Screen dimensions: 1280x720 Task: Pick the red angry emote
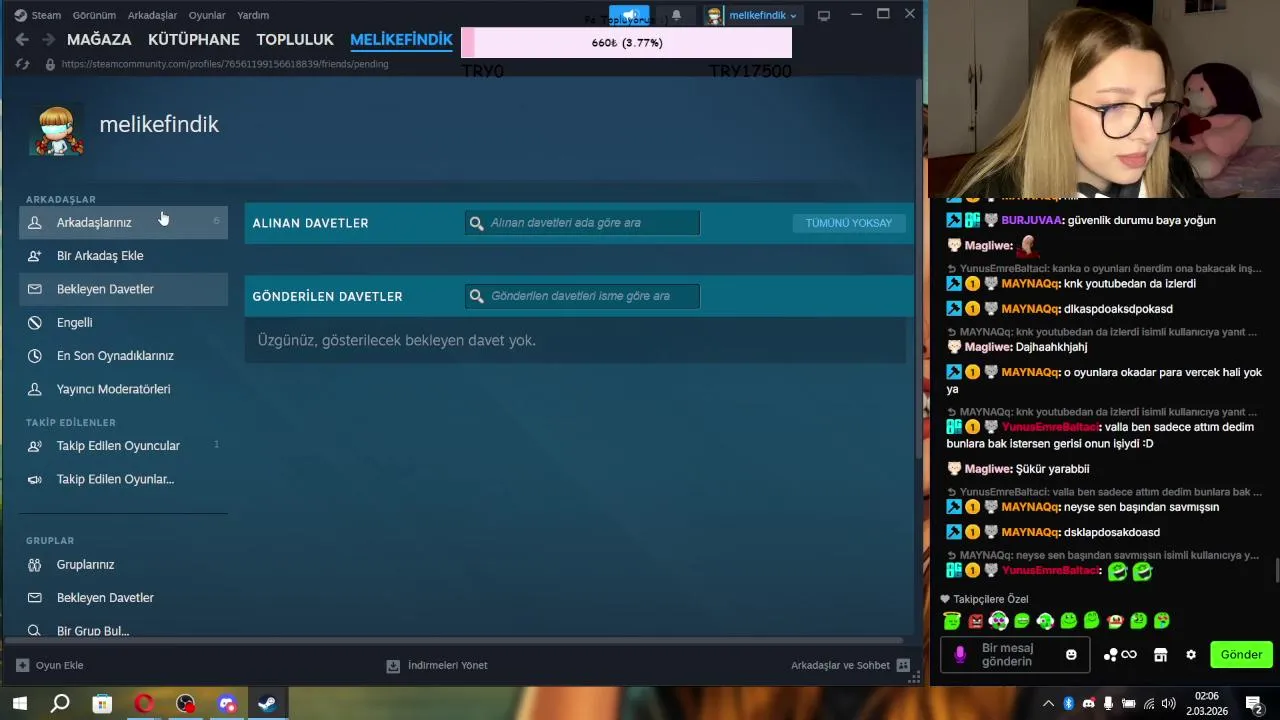(976, 621)
